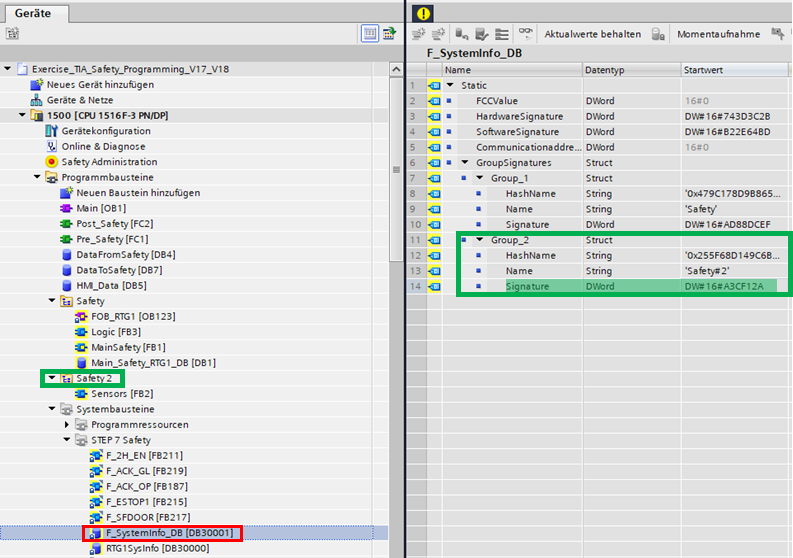Select RTG1SysInfo [DB30000]
Image resolution: width=793 pixels, height=558 pixels.
157,548
